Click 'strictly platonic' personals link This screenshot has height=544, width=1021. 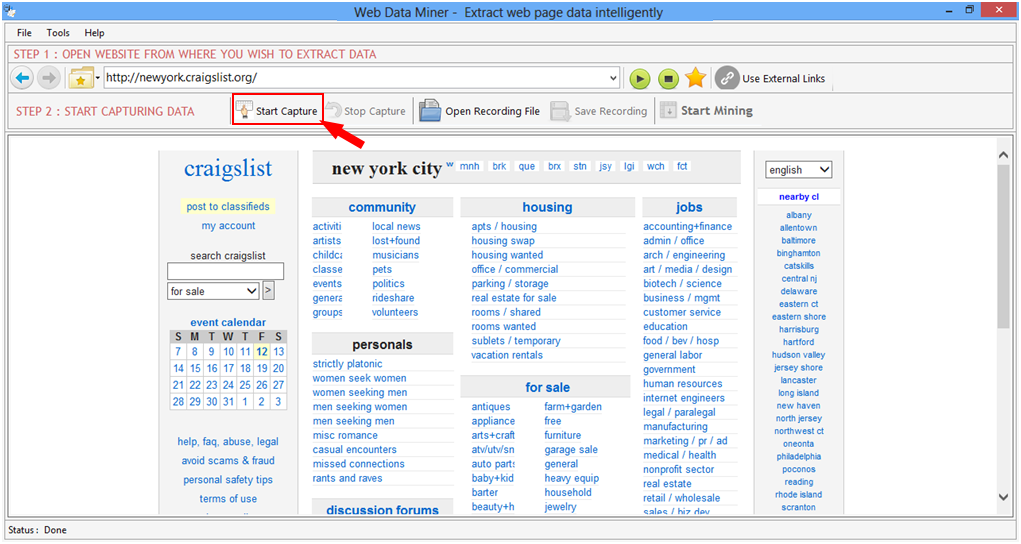click(348, 364)
